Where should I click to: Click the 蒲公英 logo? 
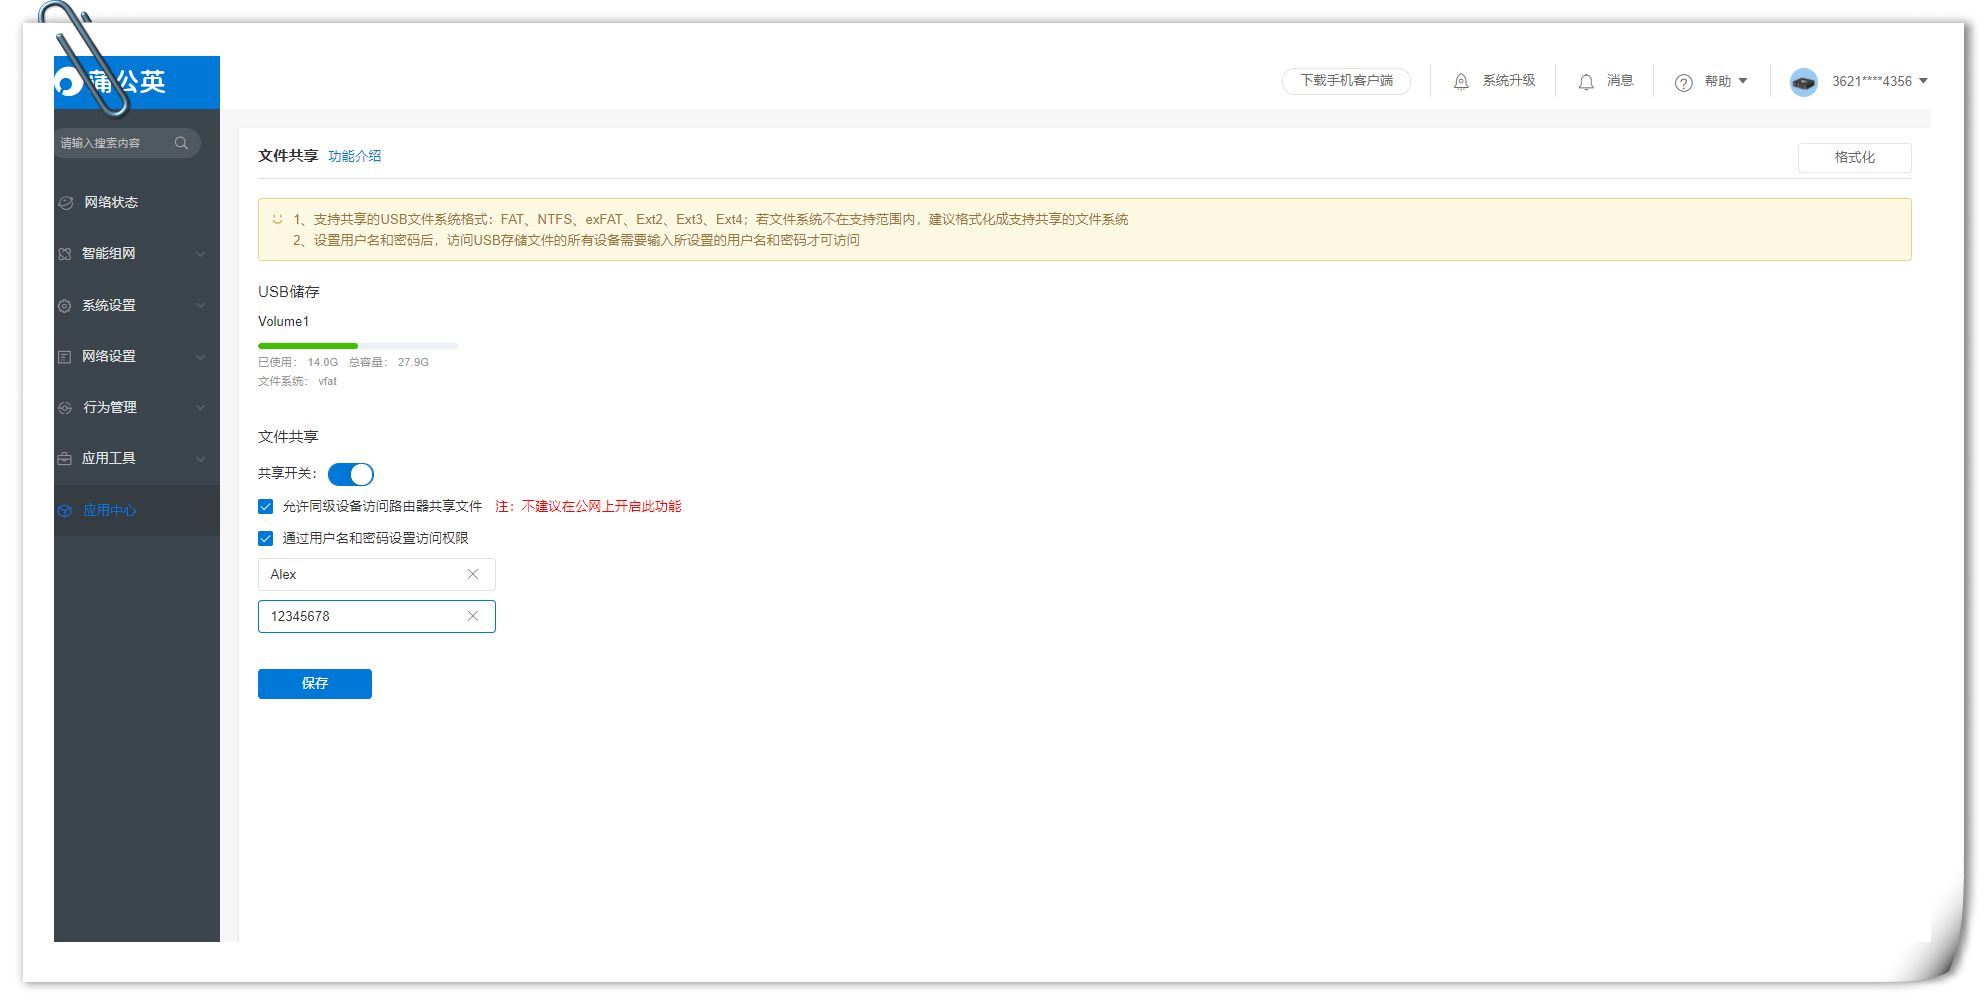[112, 82]
